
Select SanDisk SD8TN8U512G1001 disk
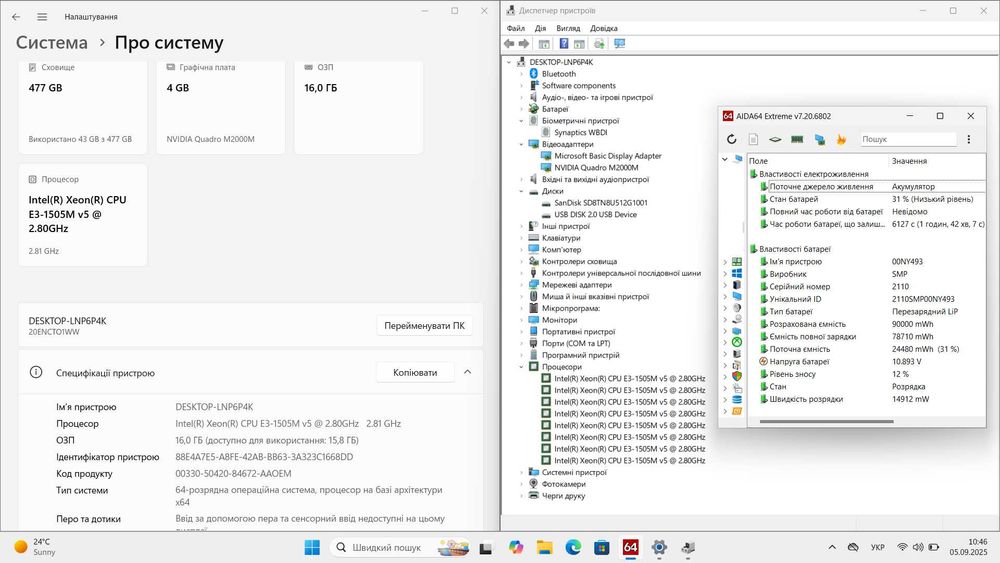coord(600,203)
